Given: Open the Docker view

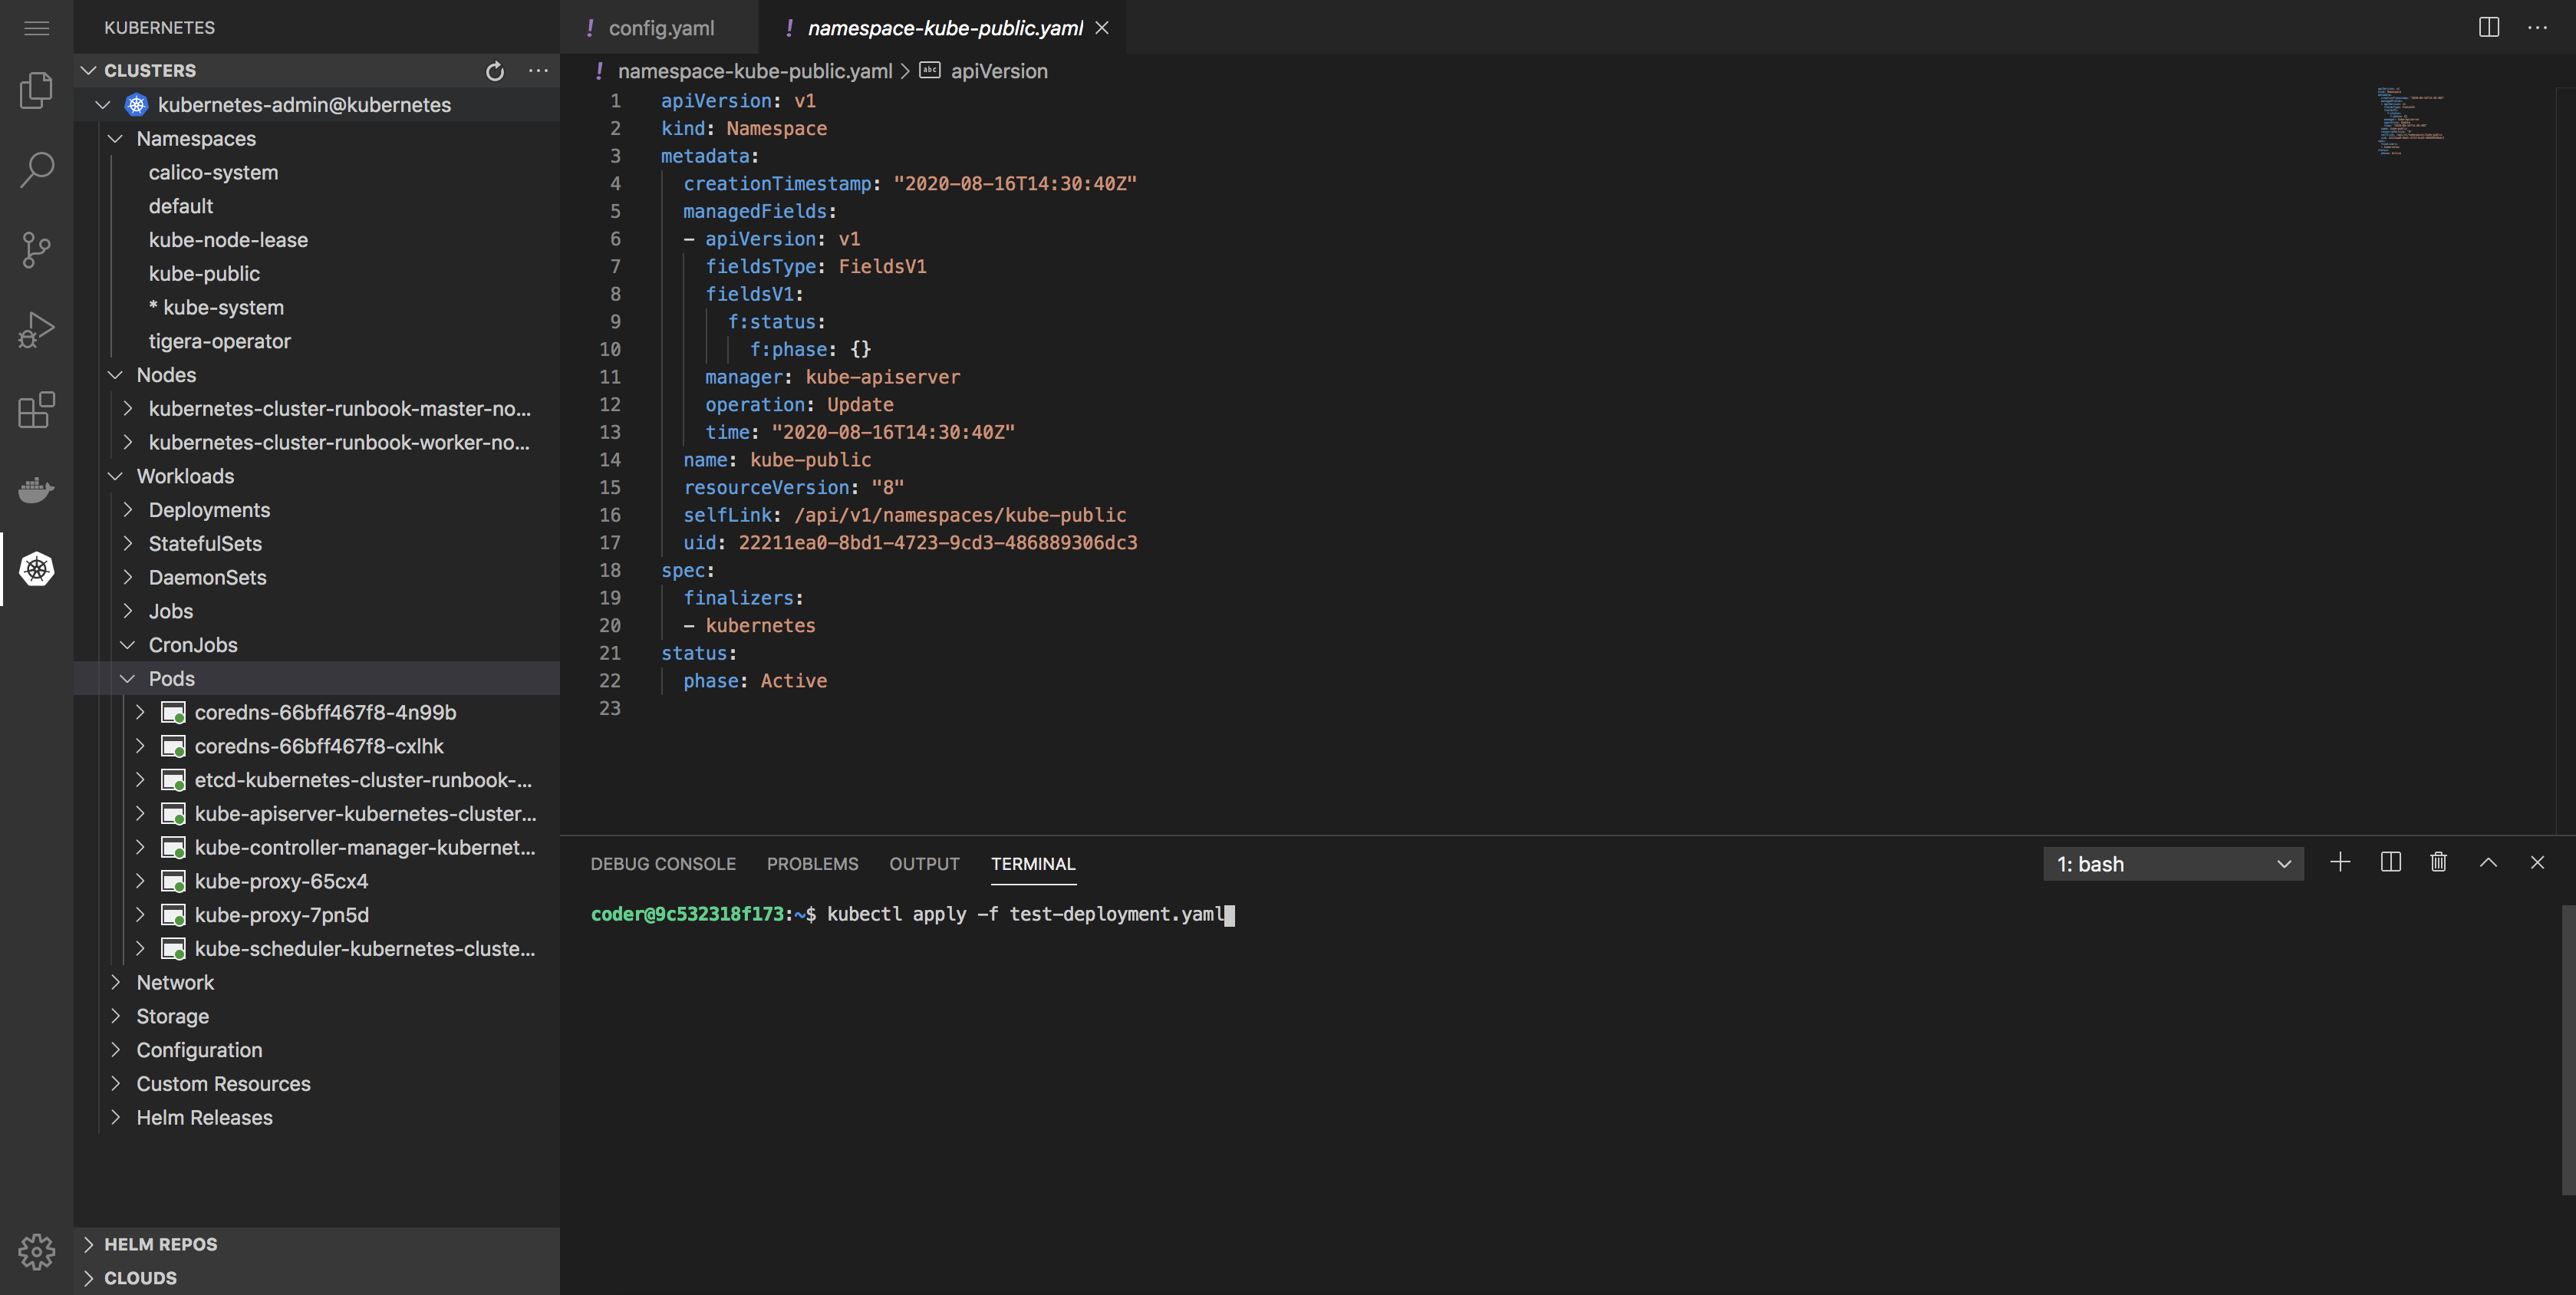Looking at the screenshot, I should (37, 490).
